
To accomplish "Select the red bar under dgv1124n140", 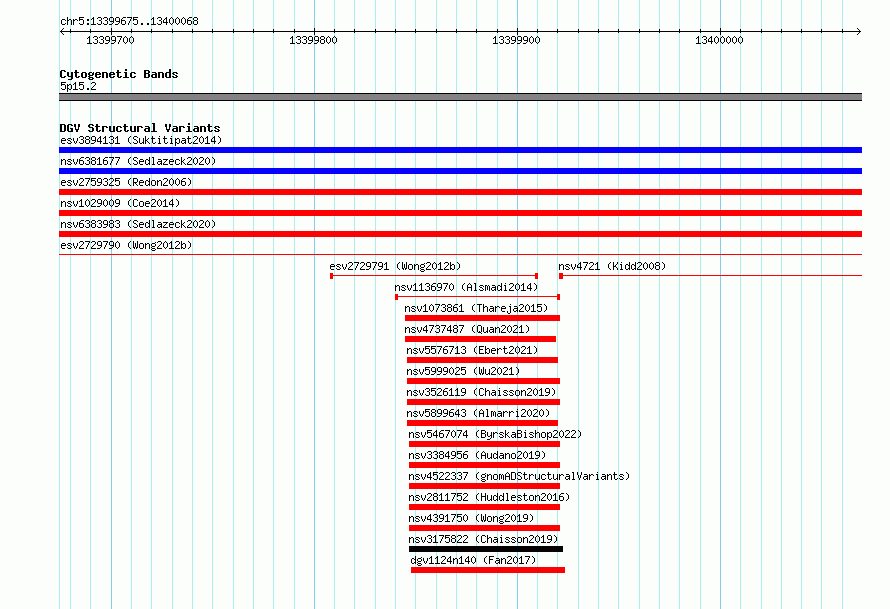I will click(488, 570).
